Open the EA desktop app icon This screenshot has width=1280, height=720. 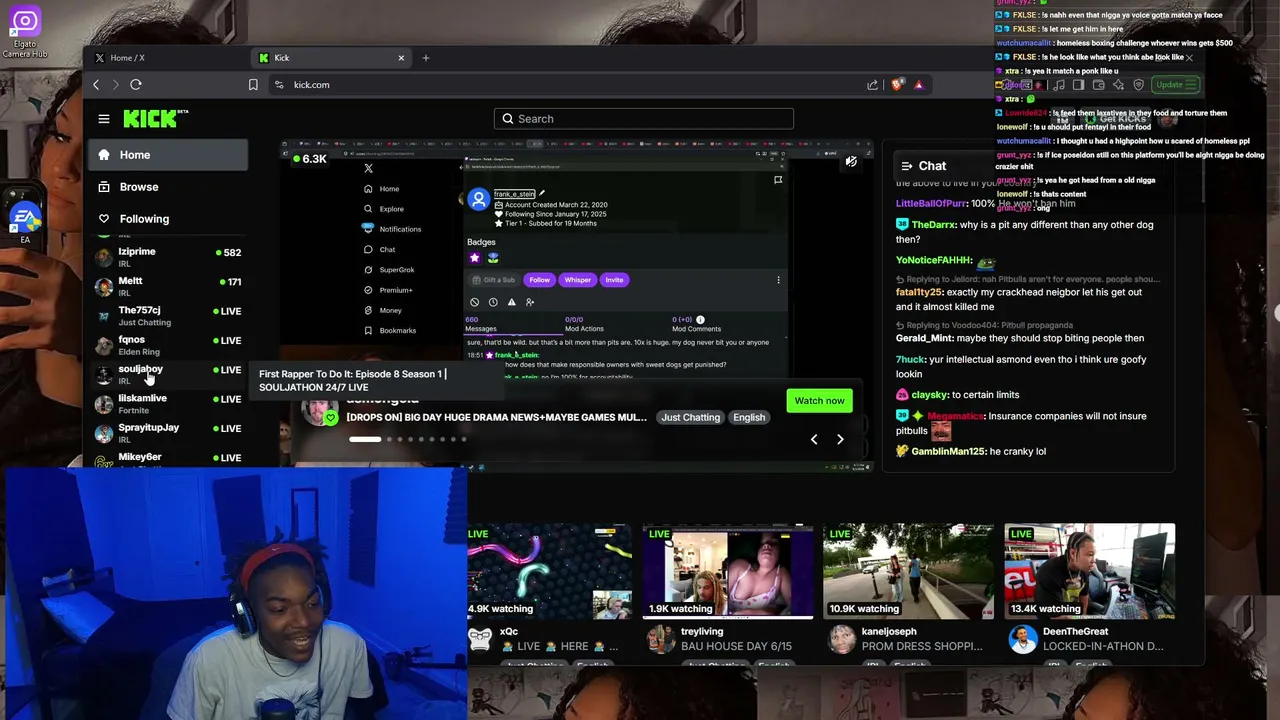click(25, 222)
